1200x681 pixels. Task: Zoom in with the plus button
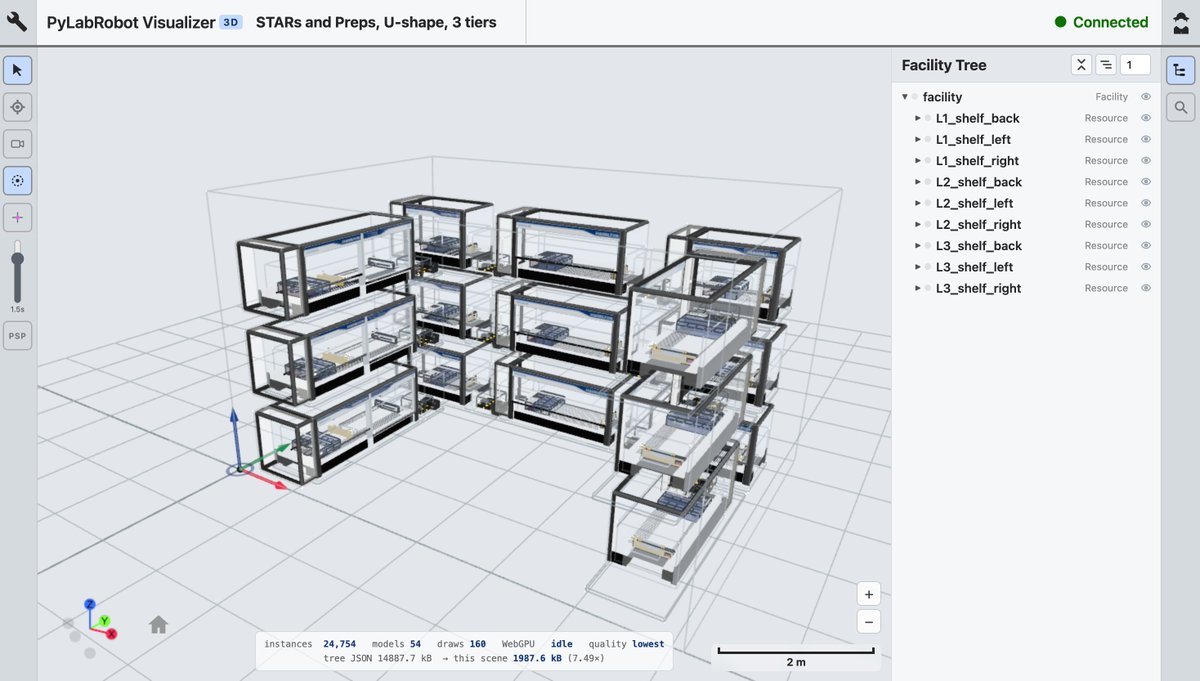(x=869, y=594)
